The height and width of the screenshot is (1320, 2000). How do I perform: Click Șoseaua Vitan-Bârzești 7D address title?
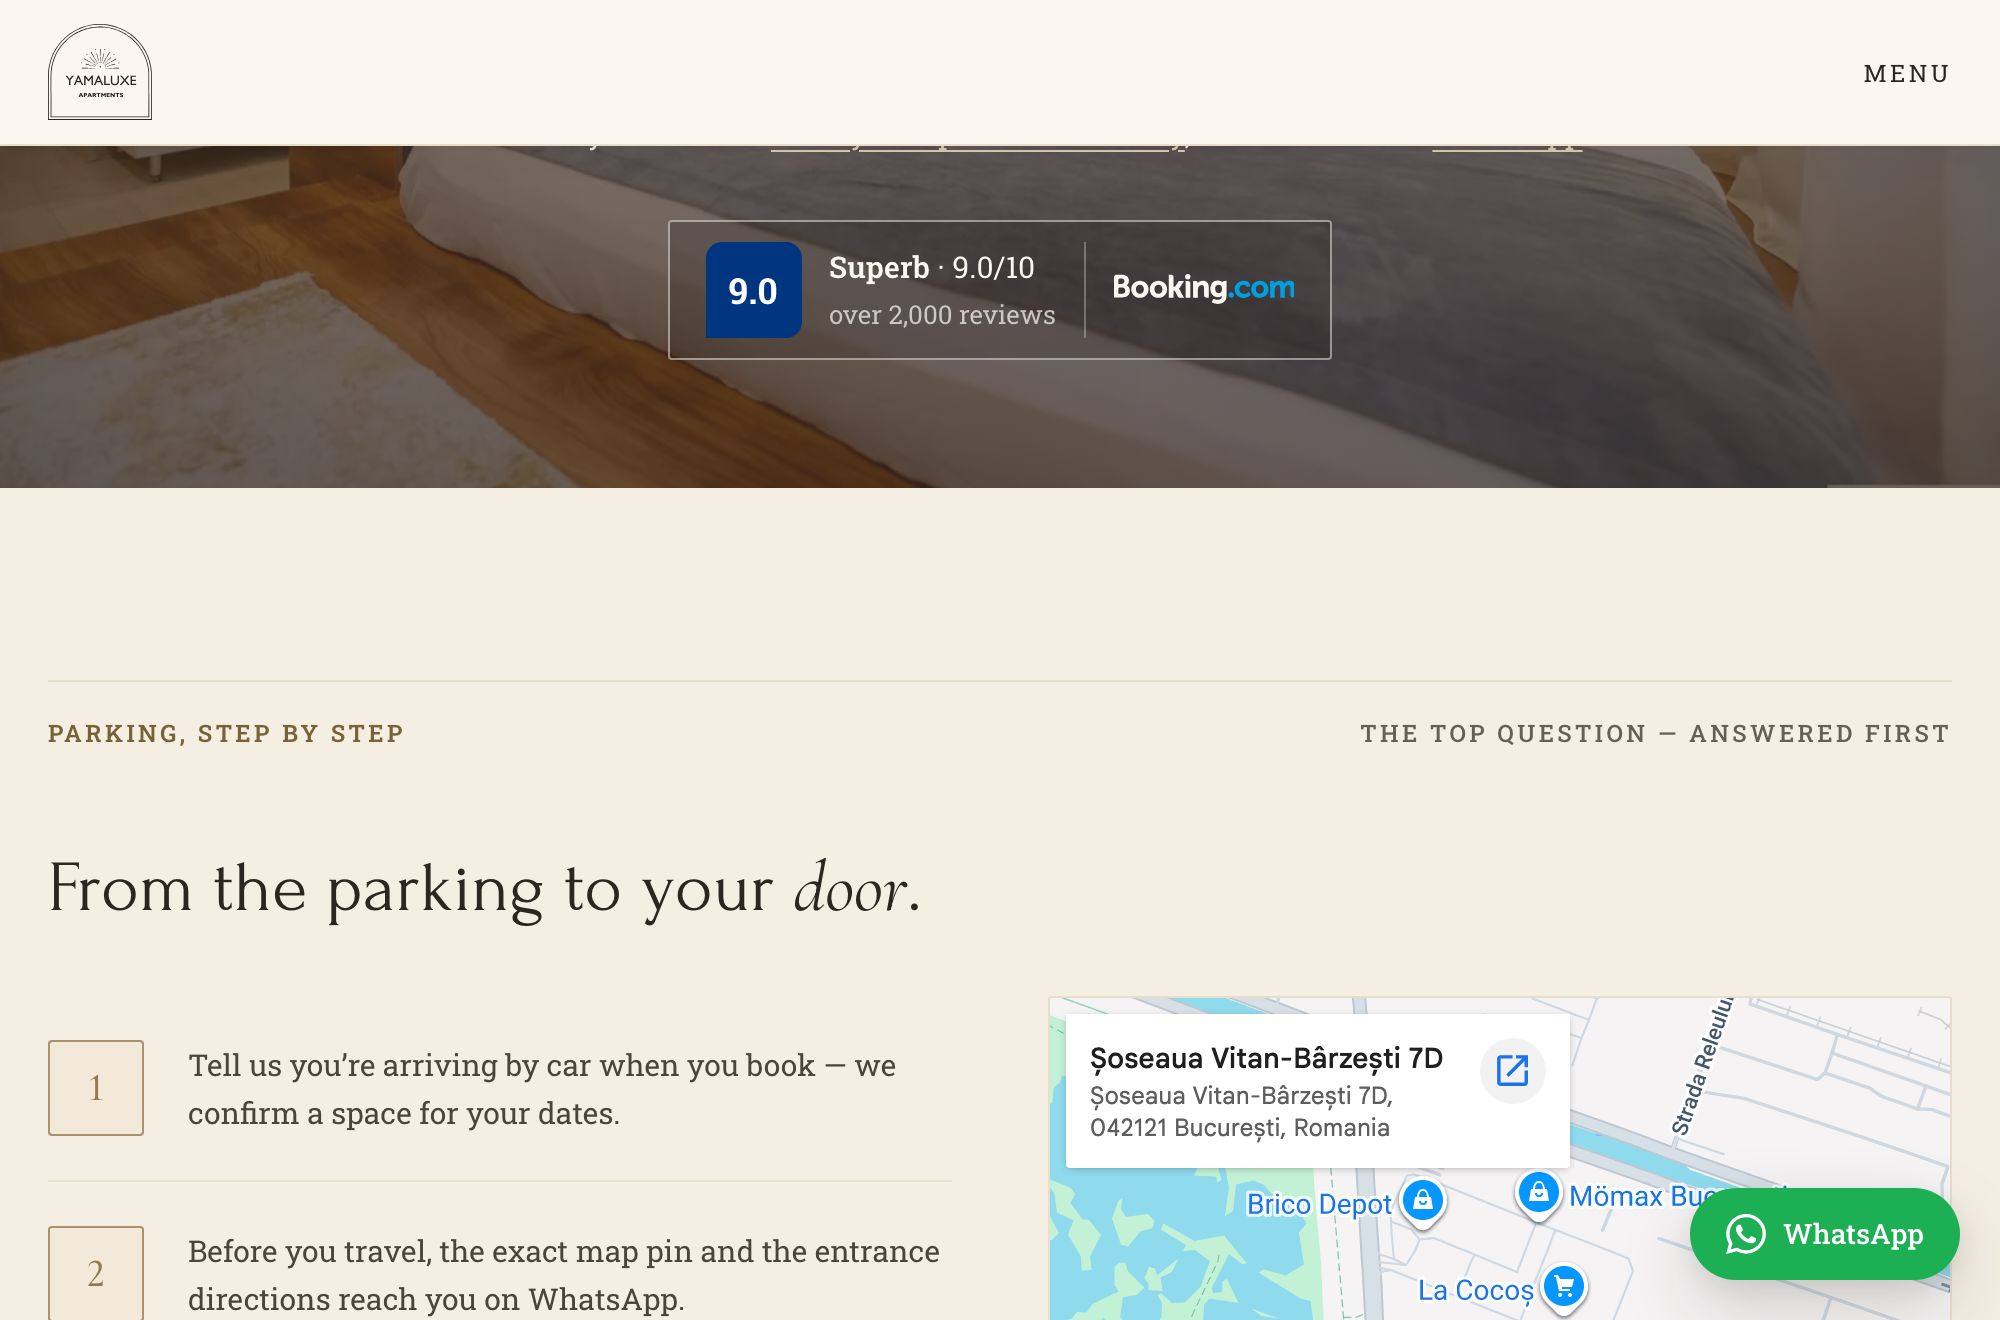pyautogui.click(x=1266, y=1058)
